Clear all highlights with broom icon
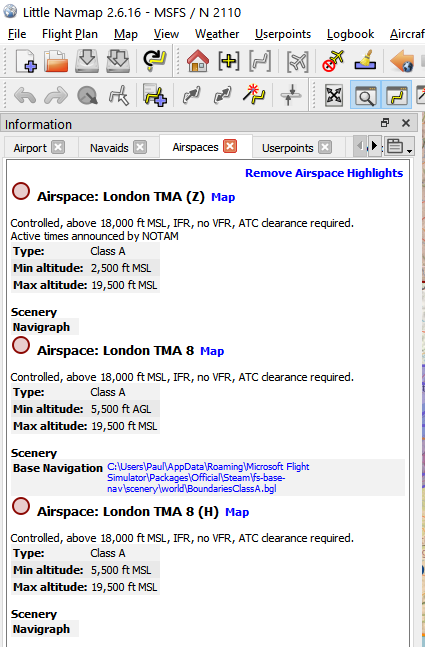 point(365,61)
